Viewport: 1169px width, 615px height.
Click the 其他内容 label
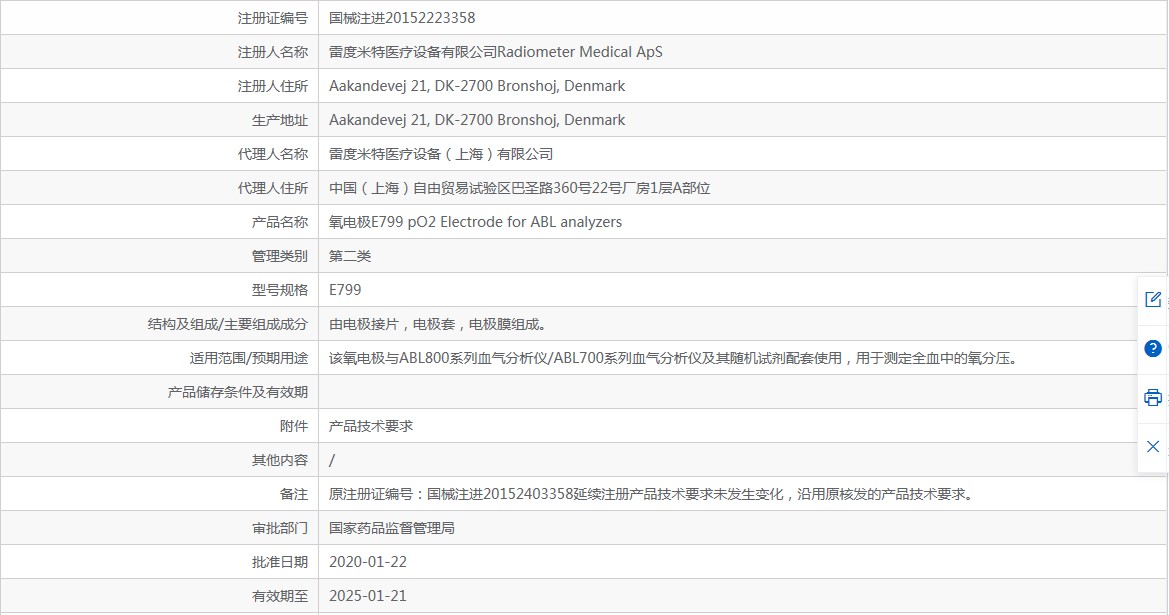click(x=280, y=461)
